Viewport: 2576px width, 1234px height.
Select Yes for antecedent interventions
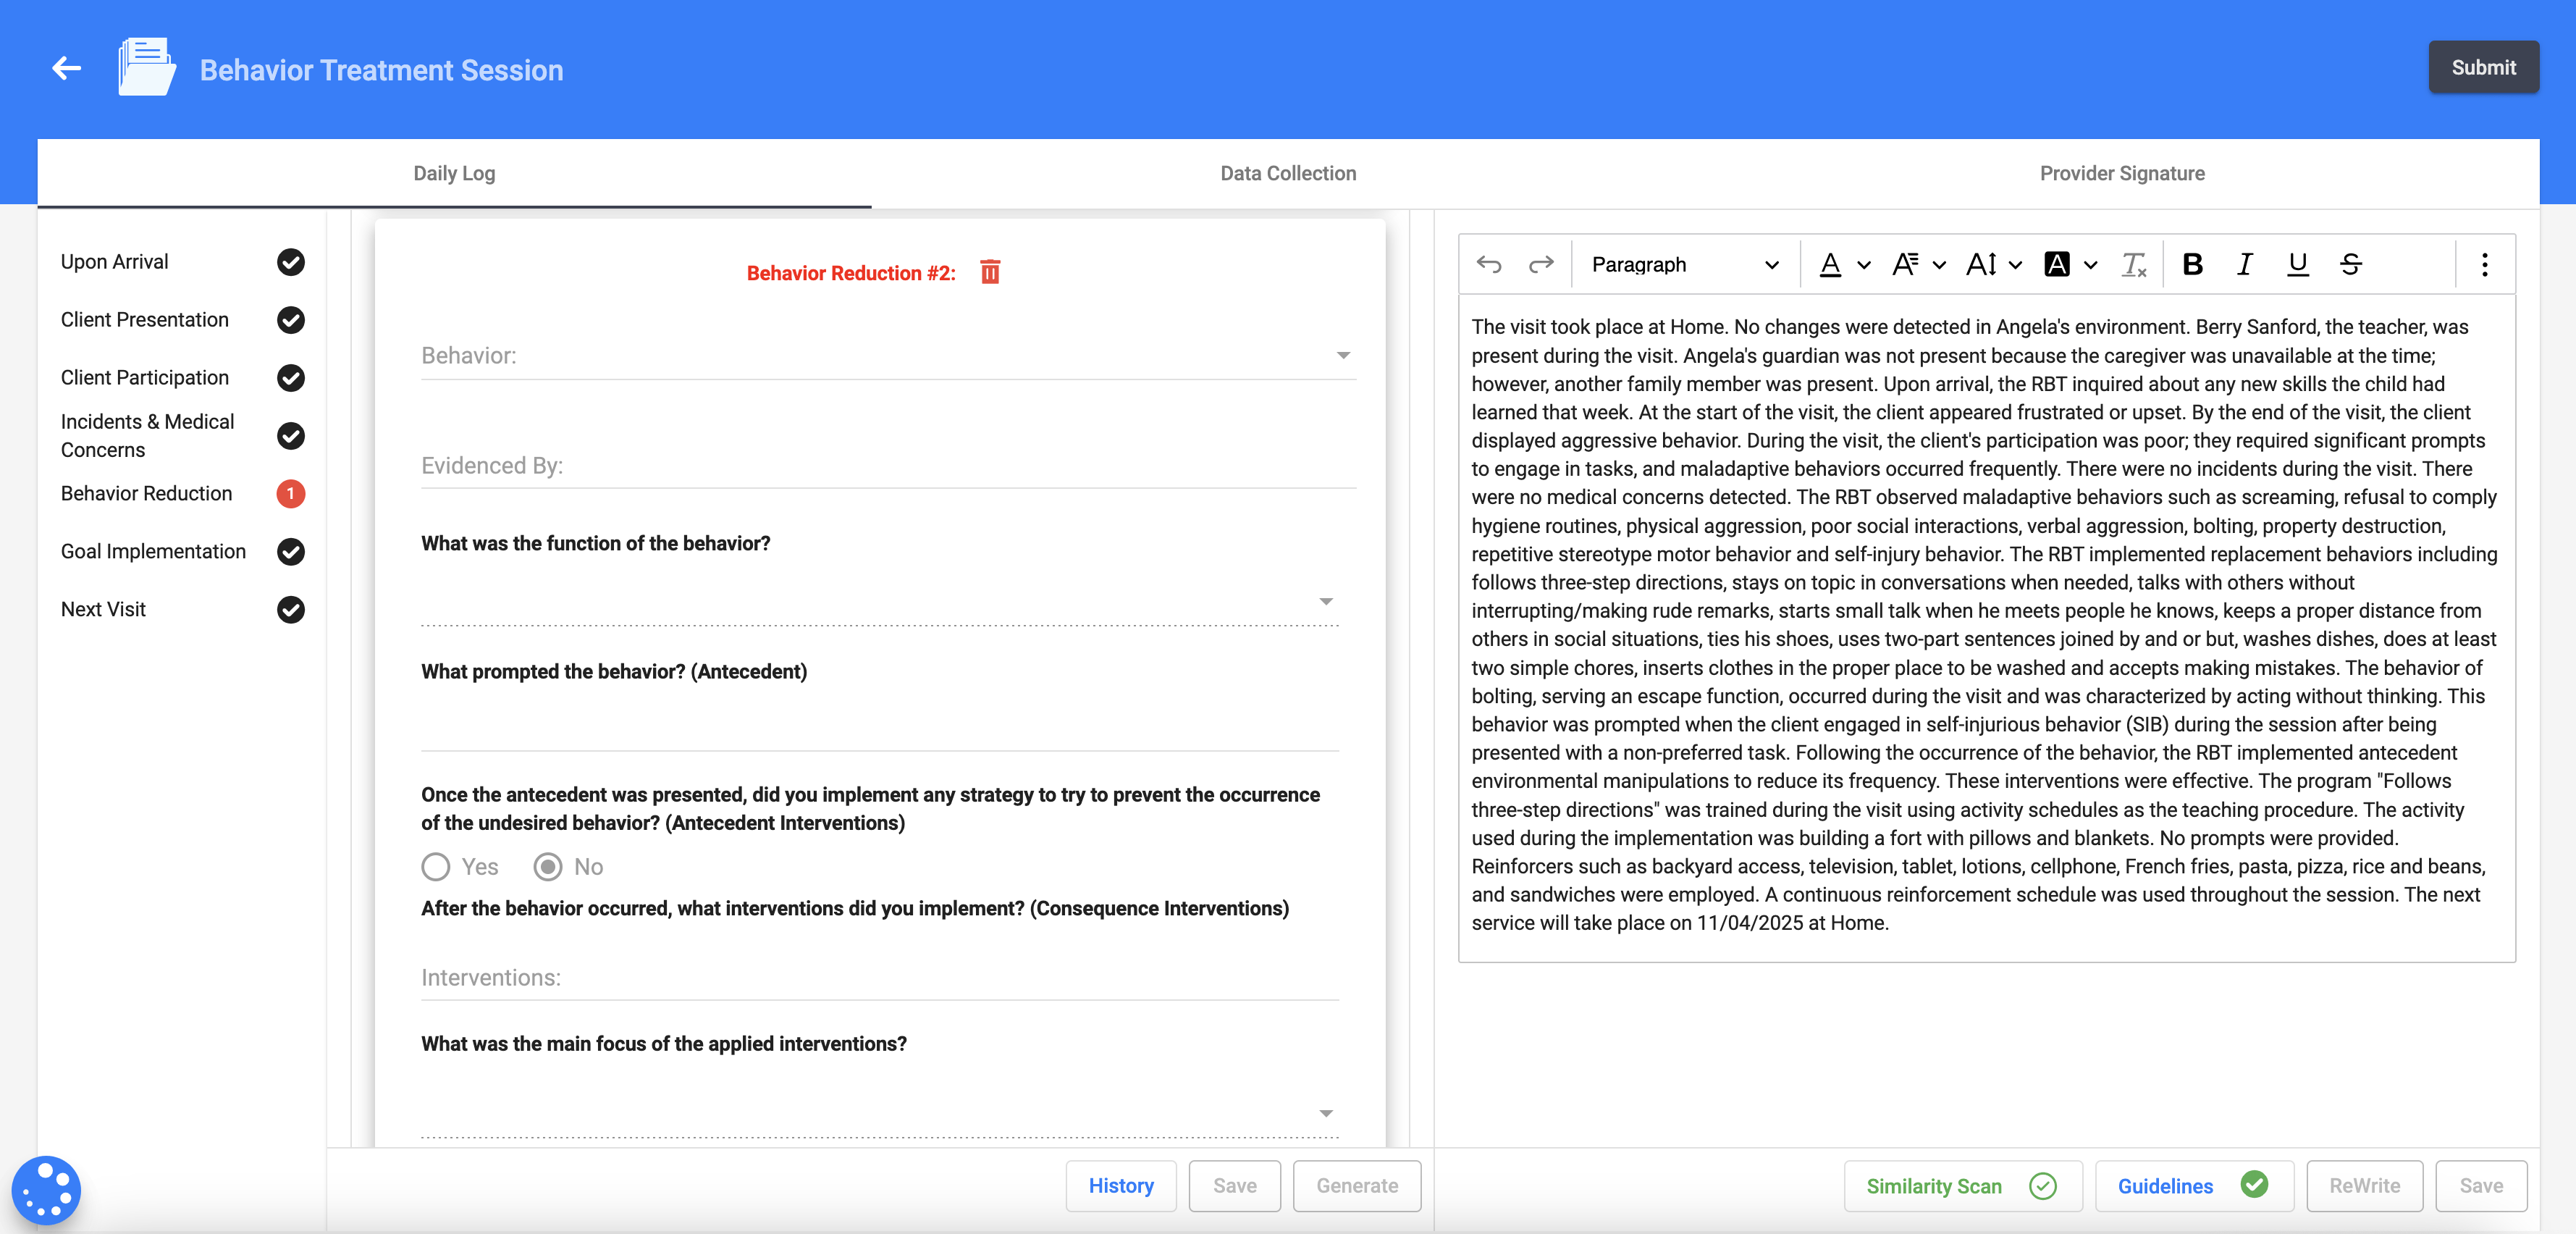pyautogui.click(x=436, y=867)
